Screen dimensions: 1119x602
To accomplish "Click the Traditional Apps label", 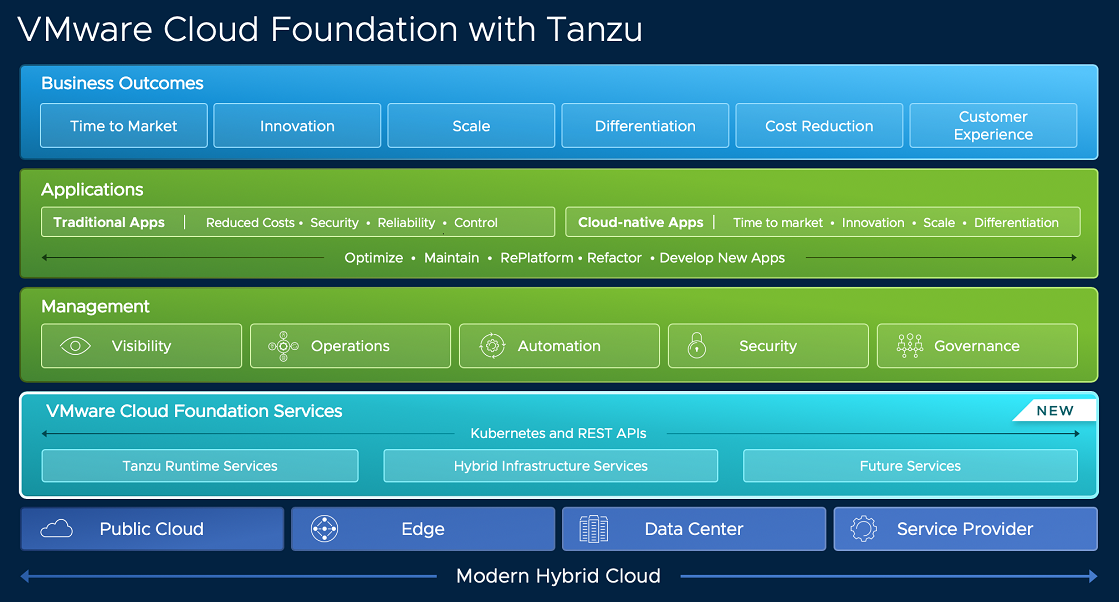I will pyautogui.click(x=109, y=222).
